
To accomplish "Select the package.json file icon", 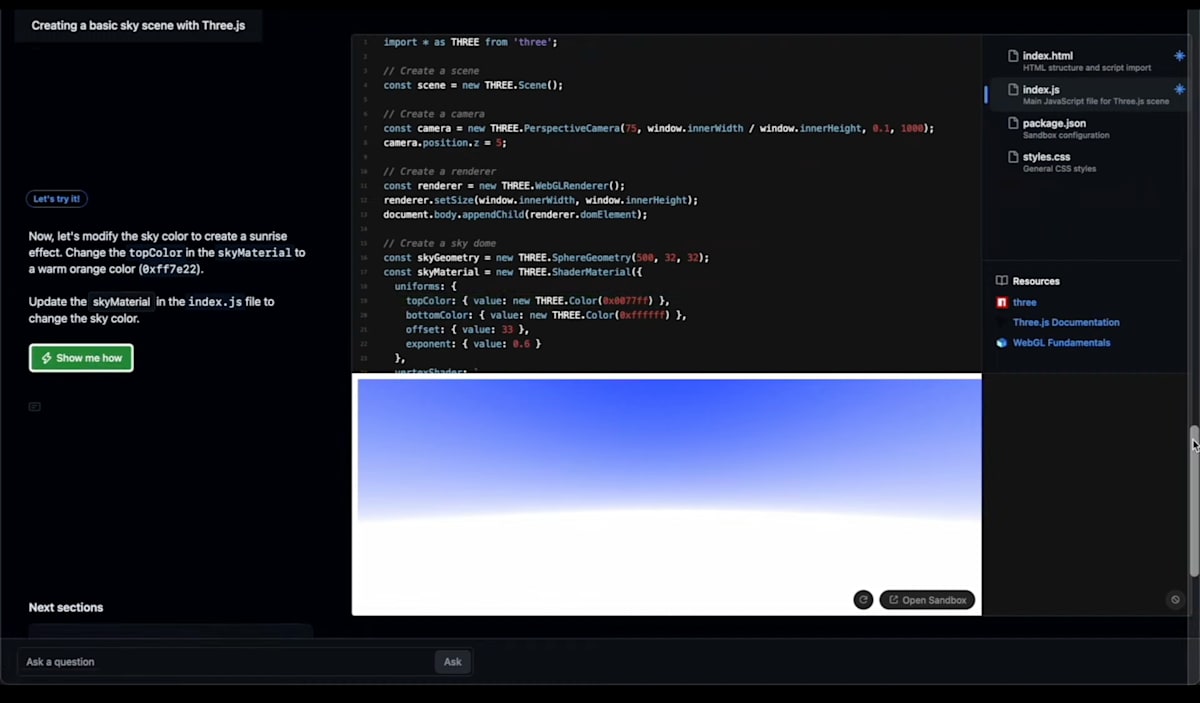I will 1013,123.
